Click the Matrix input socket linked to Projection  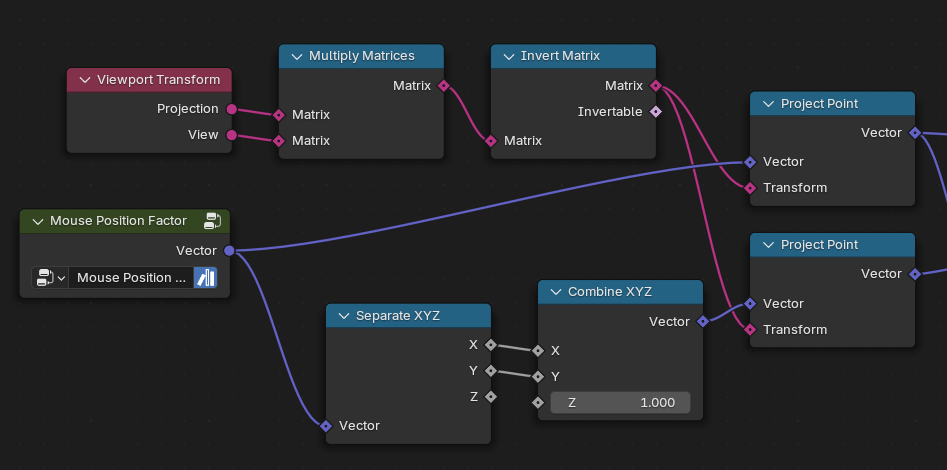pos(278,115)
